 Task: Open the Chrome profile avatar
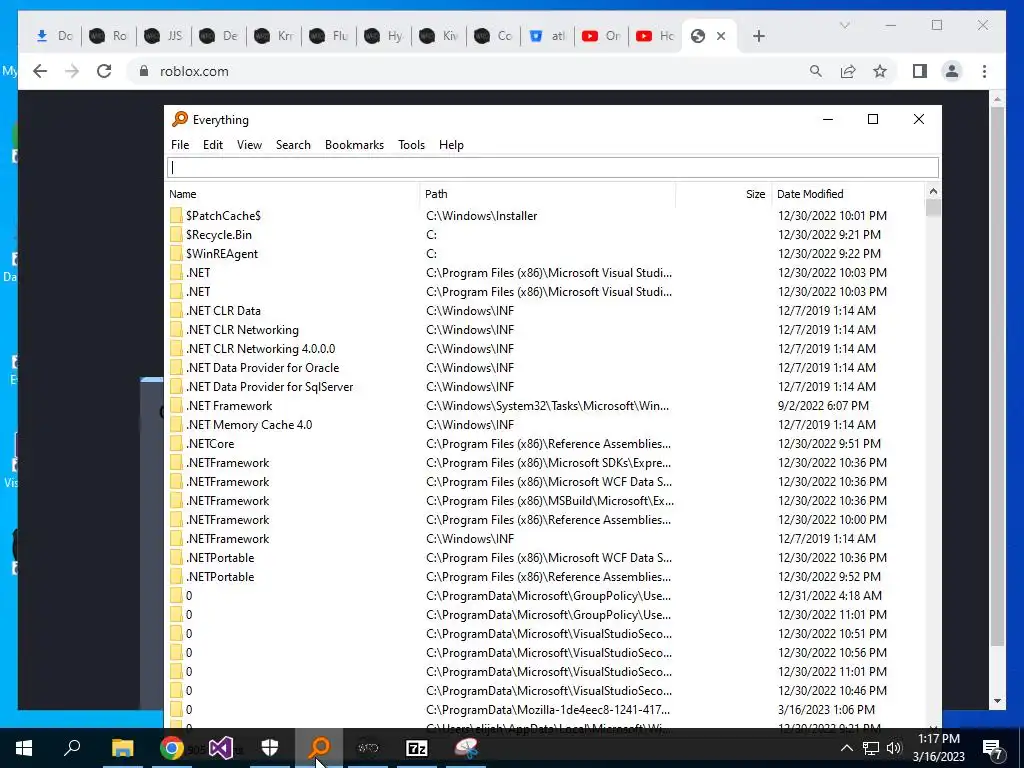(952, 71)
